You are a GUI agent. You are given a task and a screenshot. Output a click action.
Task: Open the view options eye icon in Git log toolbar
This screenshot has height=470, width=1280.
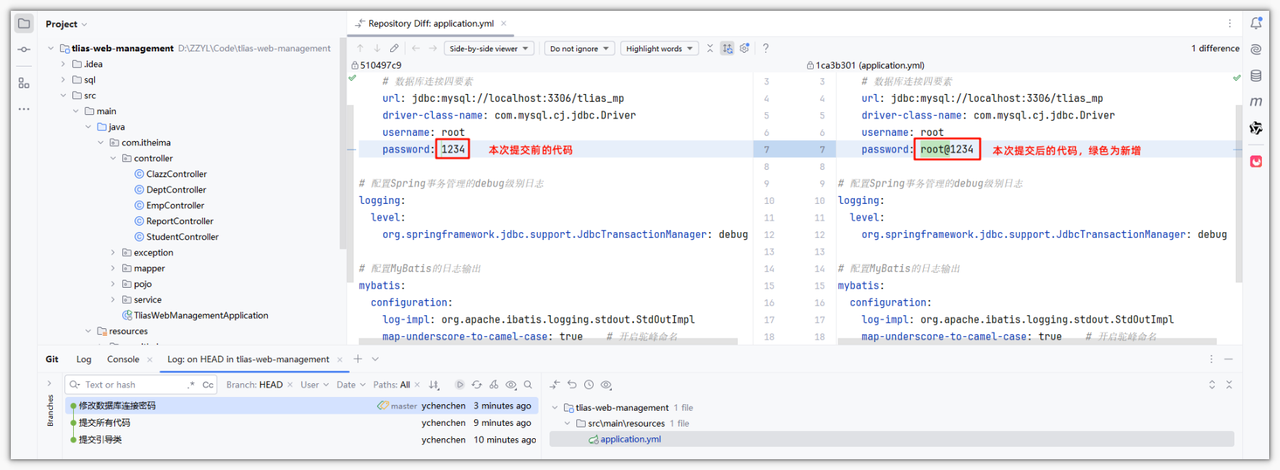click(x=511, y=385)
